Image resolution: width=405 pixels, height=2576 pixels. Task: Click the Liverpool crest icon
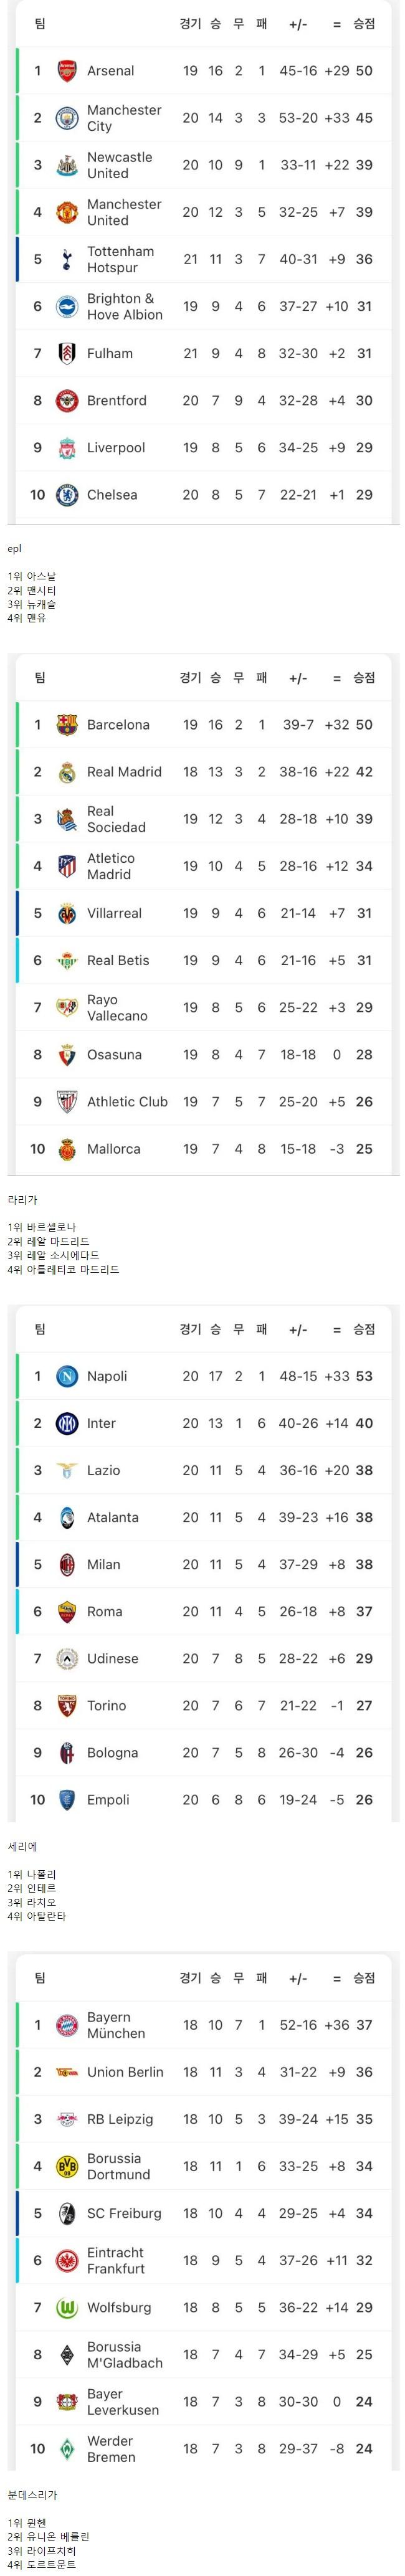(x=67, y=448)
